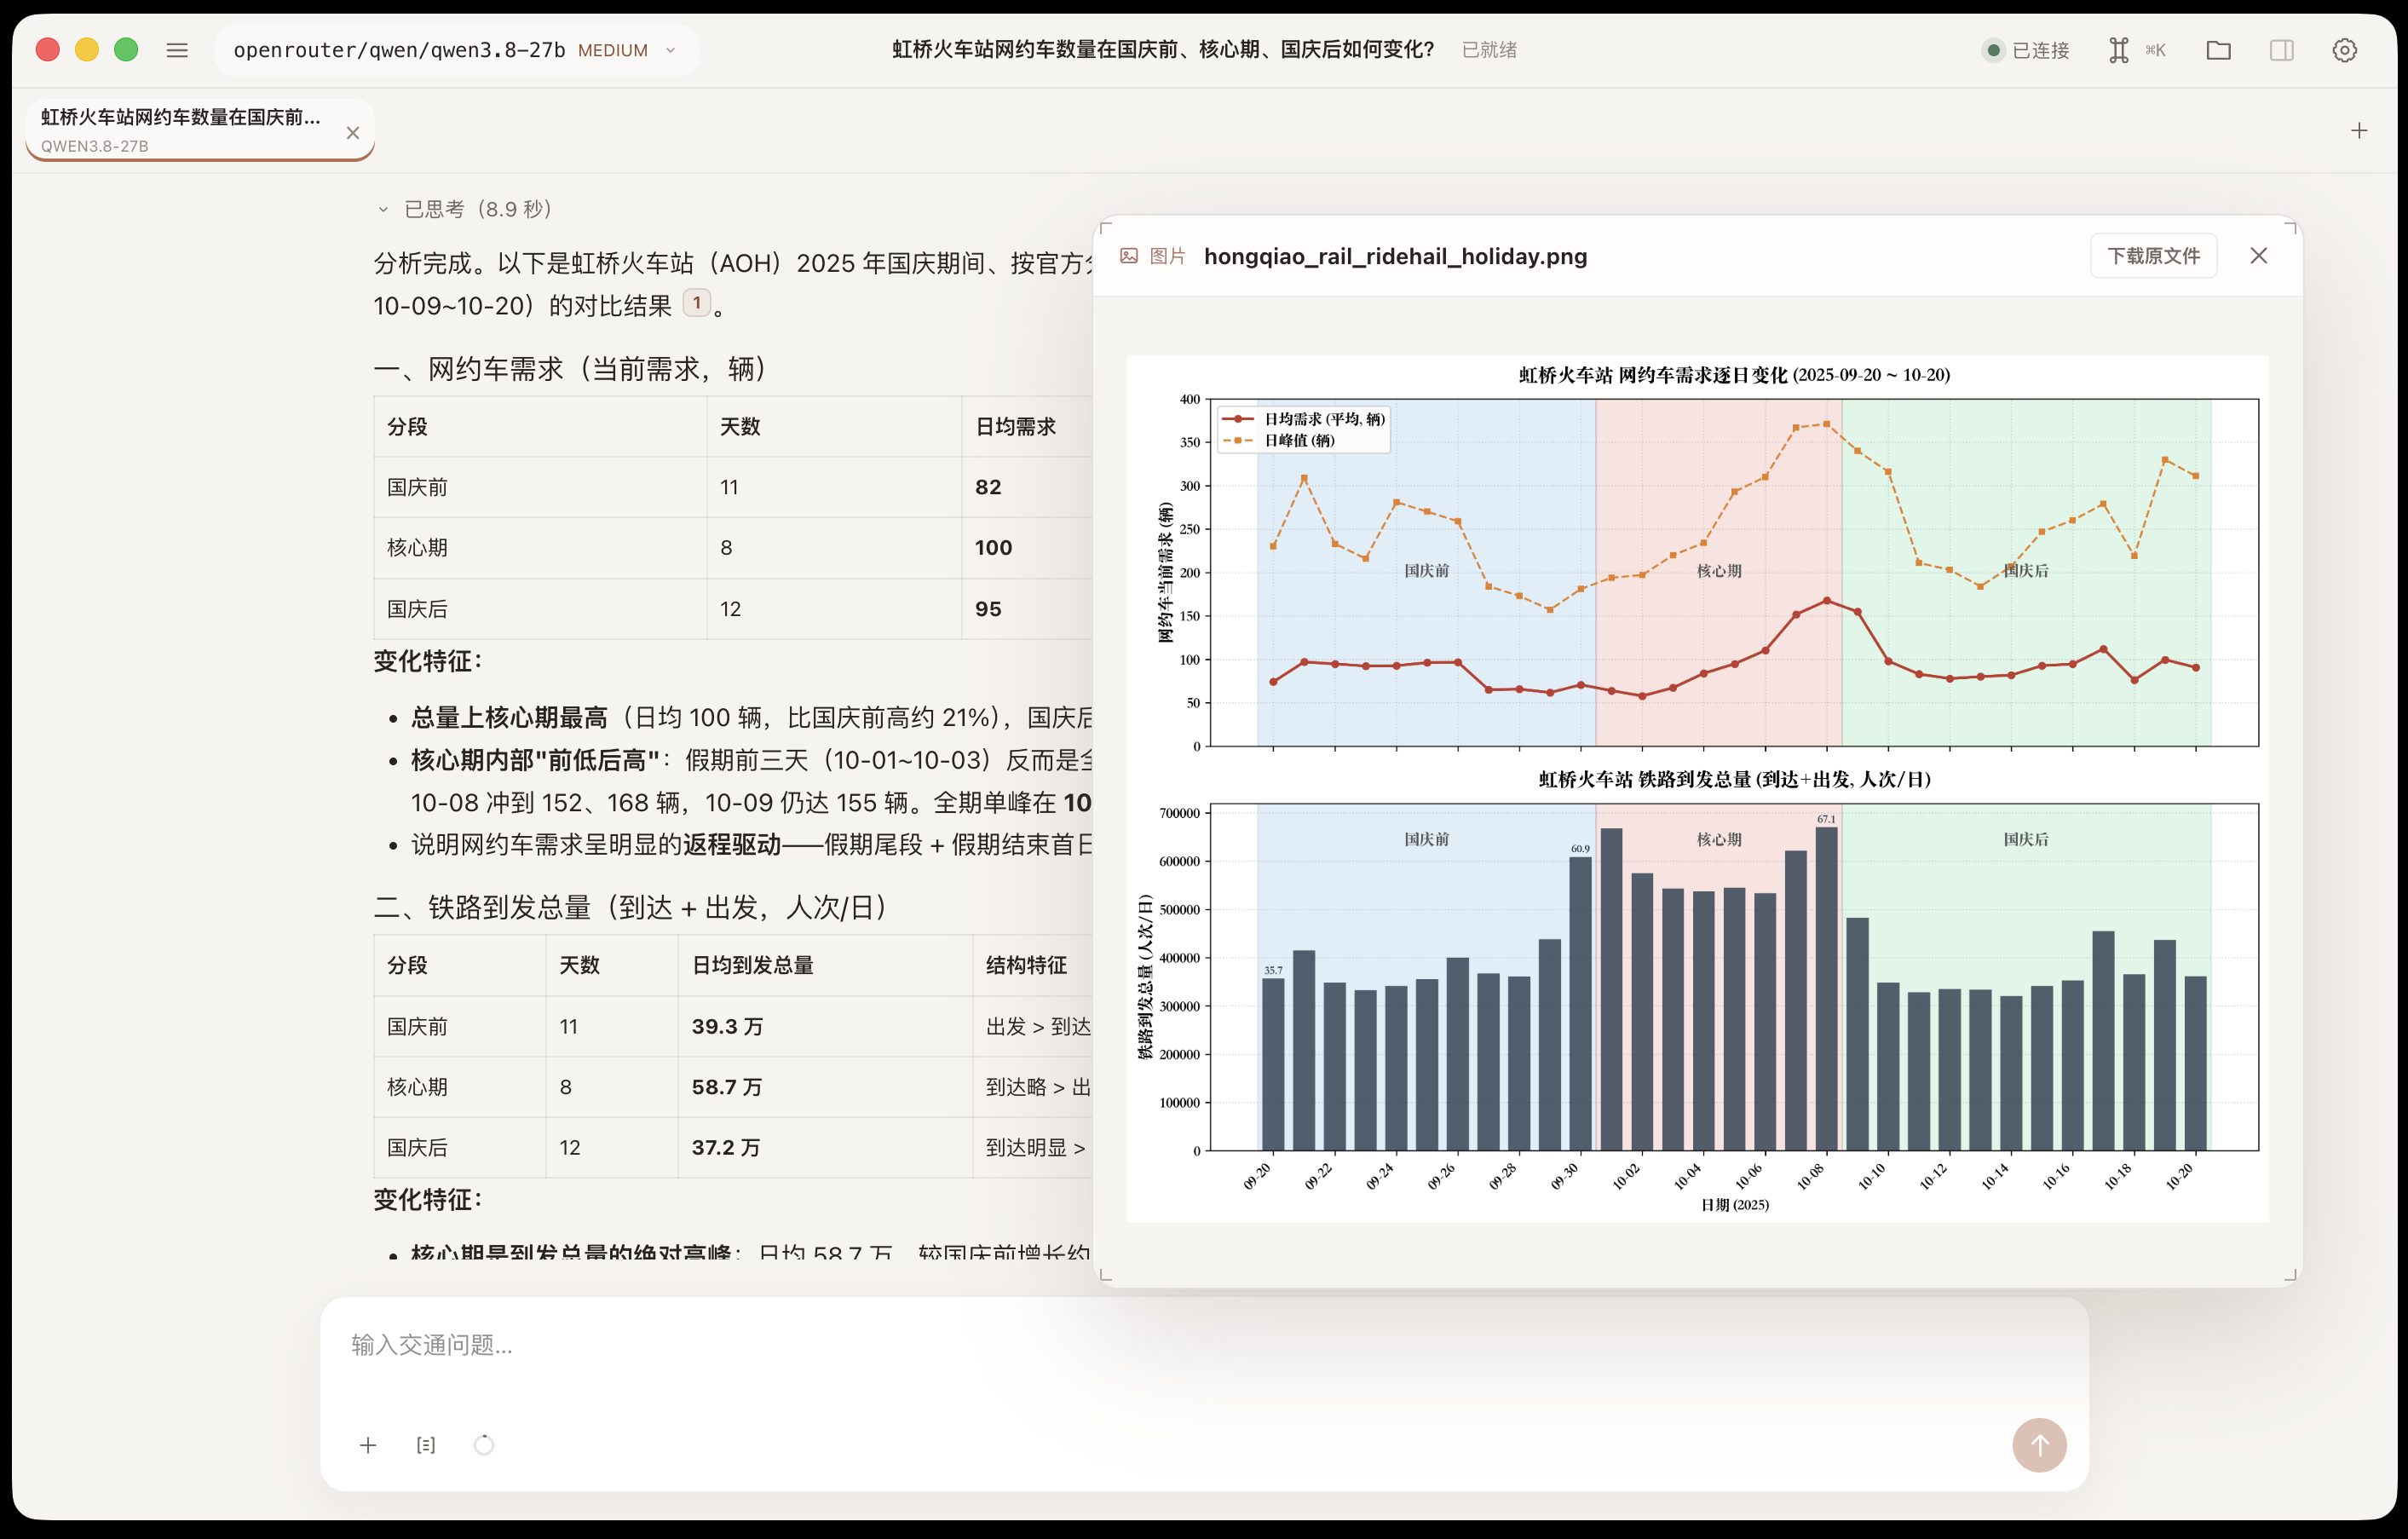The height and width of the screenshot is (1539, 2408).
Task: Click the circular spinner icon in composer
Action: (484, 1445)
